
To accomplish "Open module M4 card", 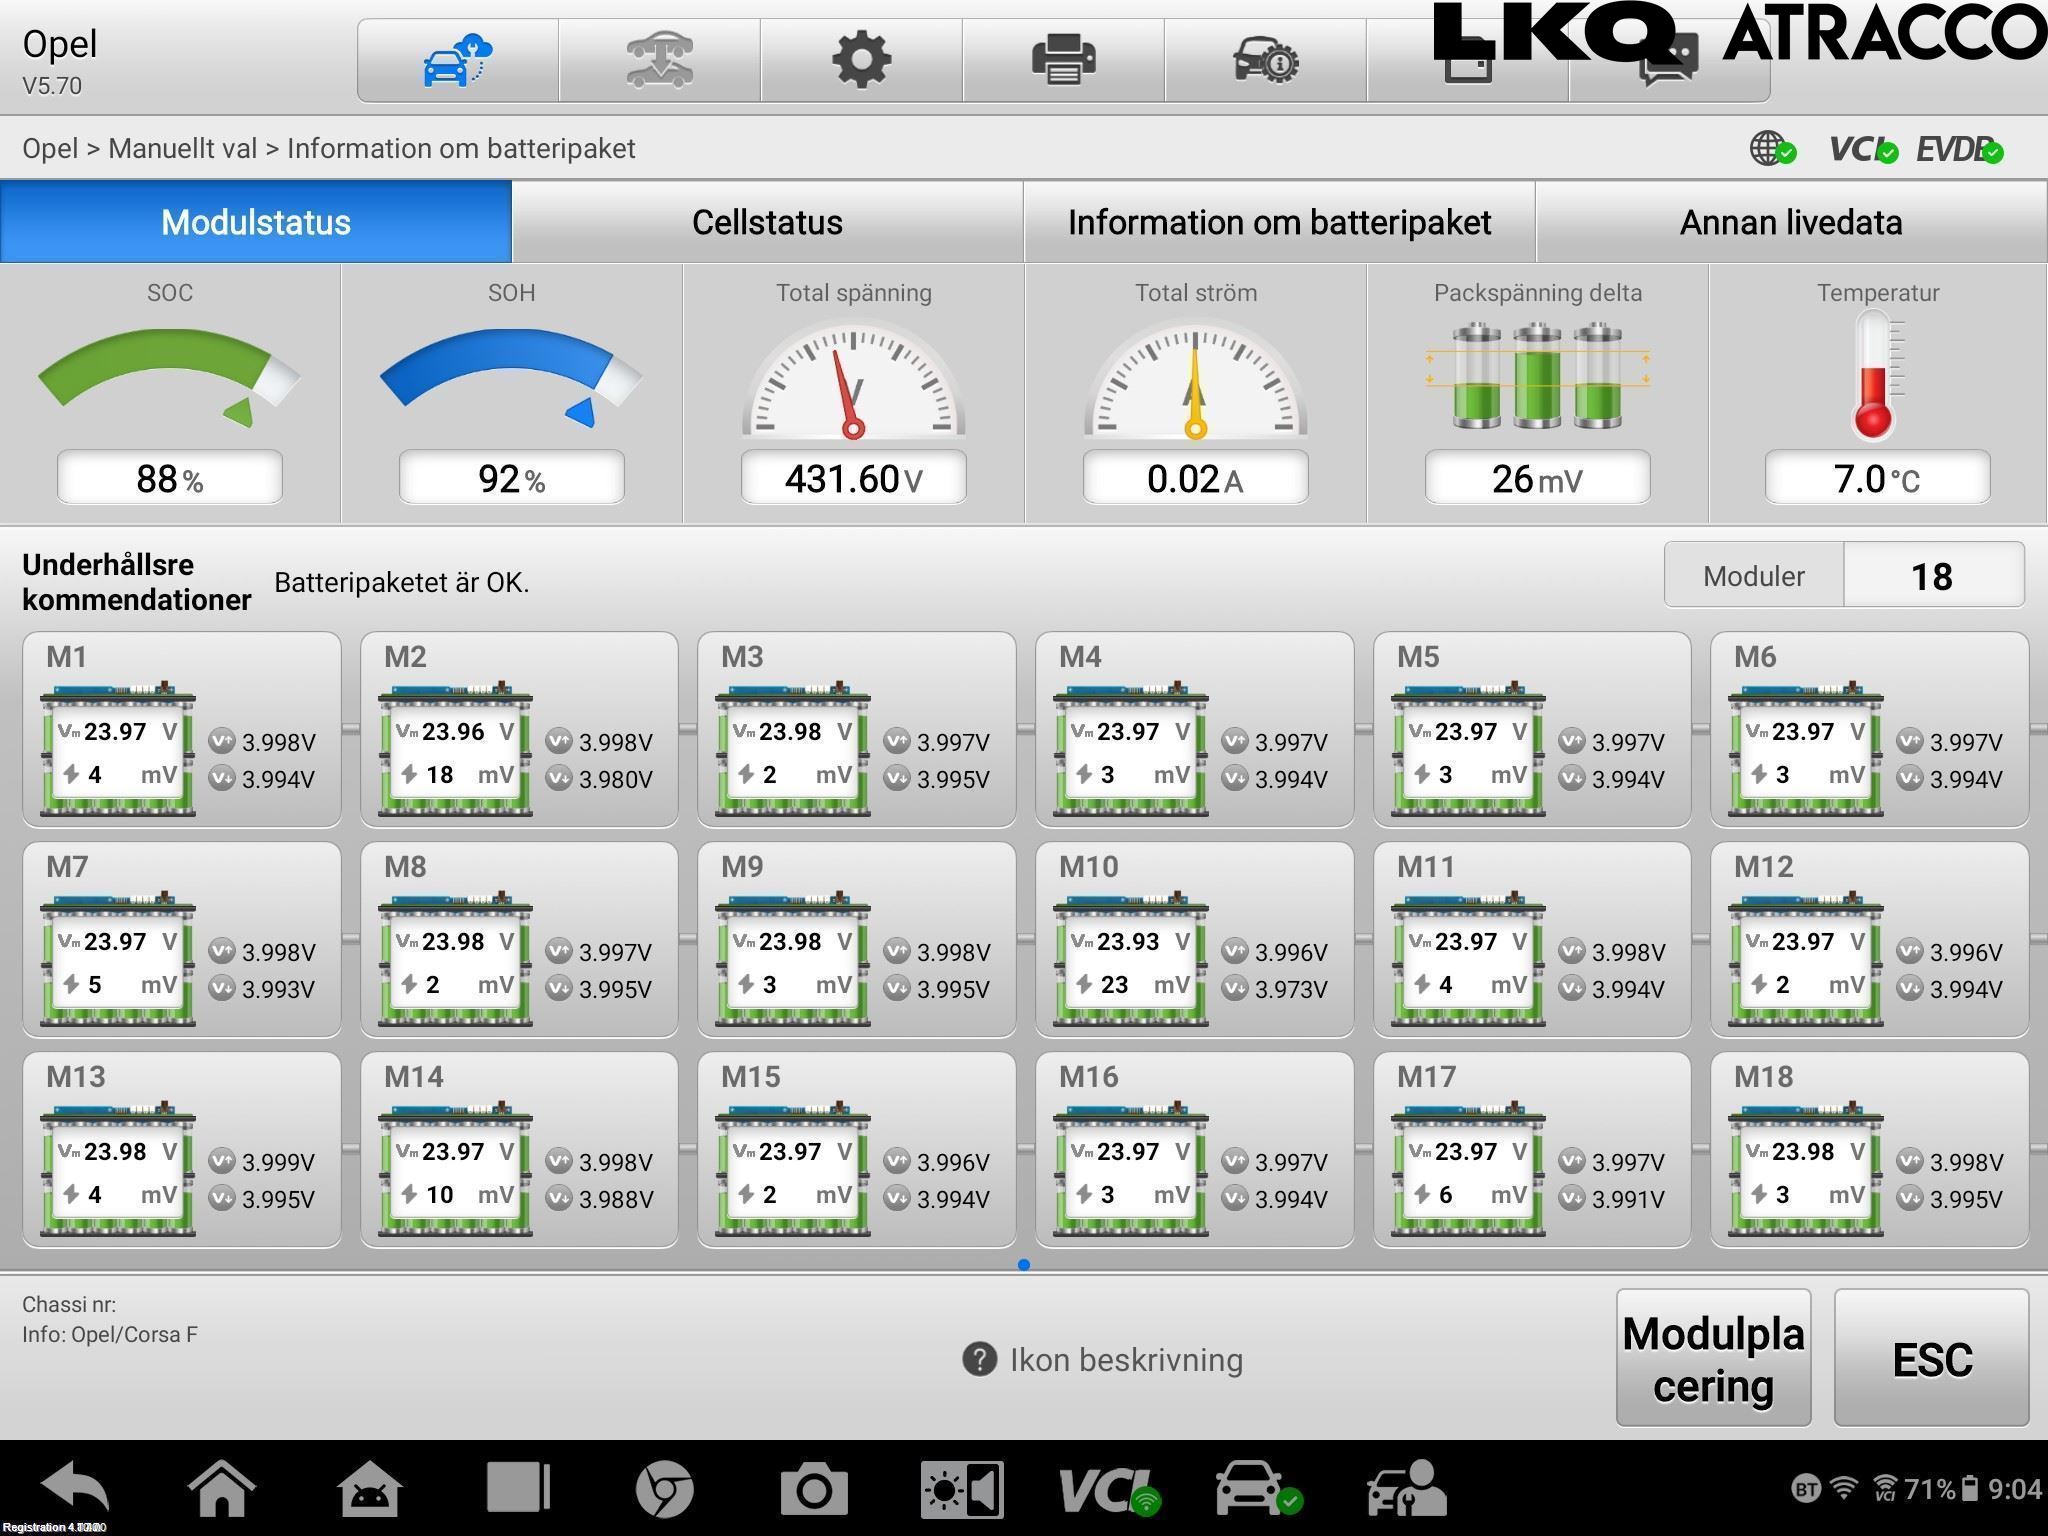I will pos(1194,729).
